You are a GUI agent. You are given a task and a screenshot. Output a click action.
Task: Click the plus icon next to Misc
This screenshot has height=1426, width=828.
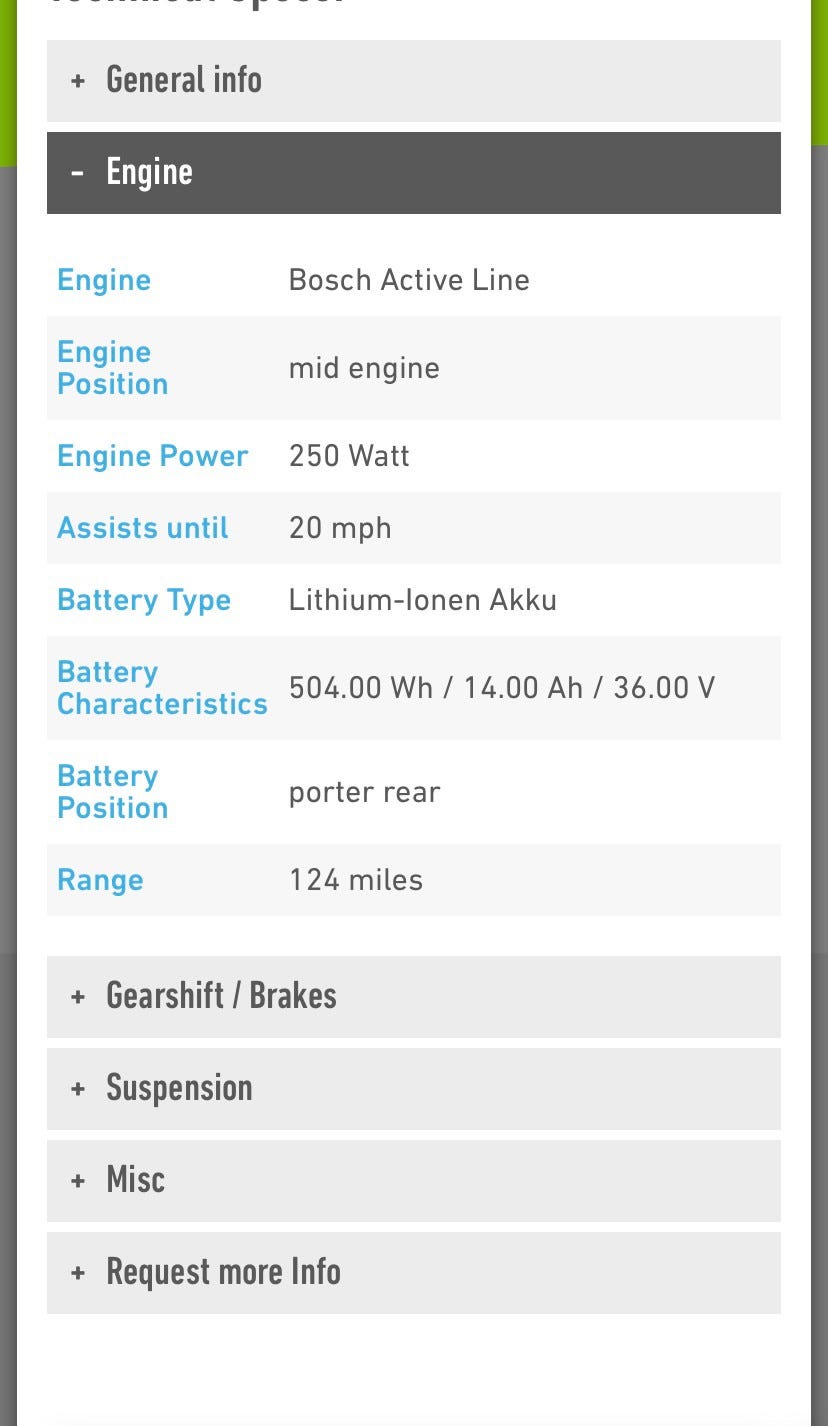pos(78,1181)
